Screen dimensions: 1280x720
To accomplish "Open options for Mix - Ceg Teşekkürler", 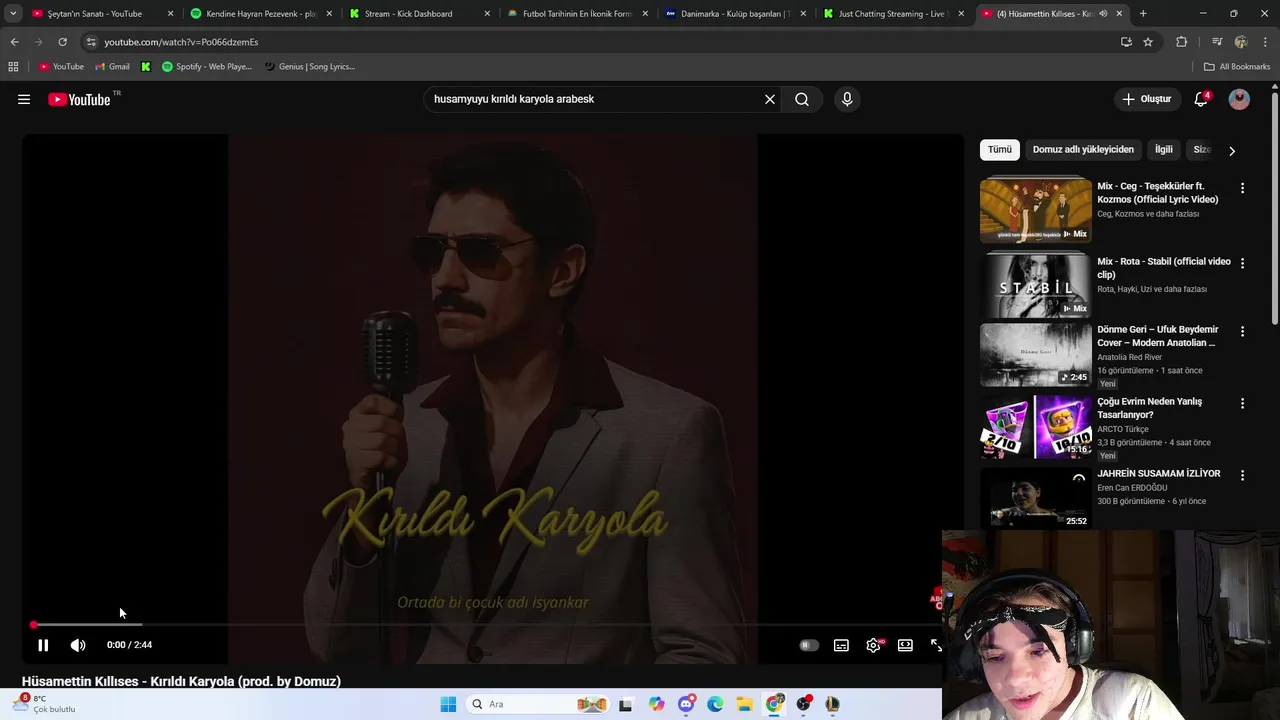I will click(1242, 188).
